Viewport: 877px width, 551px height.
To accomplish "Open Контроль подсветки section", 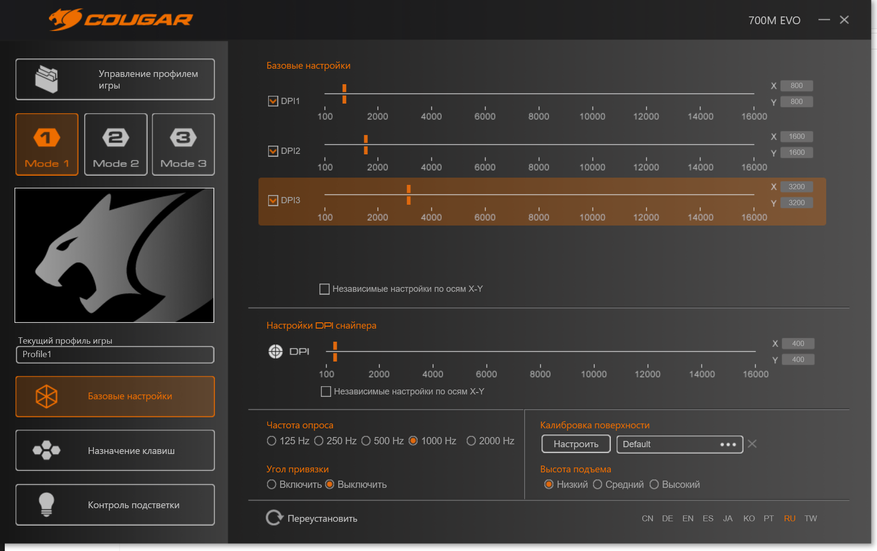I will [115, 505].
